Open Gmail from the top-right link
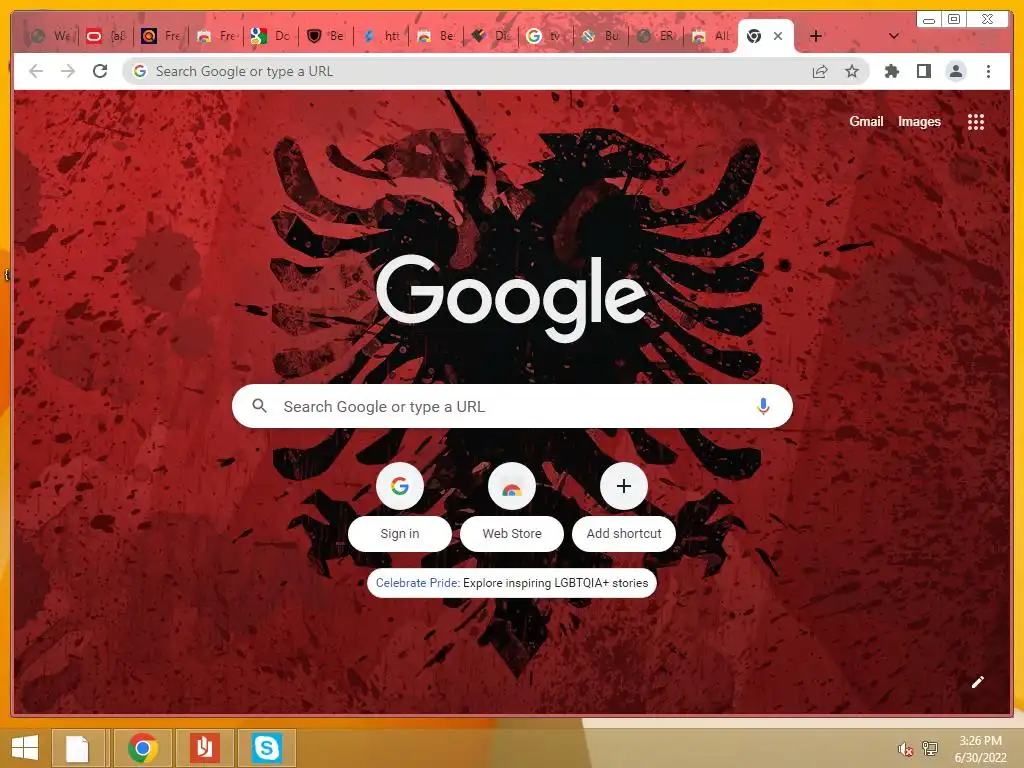Screen dimensions: 1024x768 pos(866,121)
